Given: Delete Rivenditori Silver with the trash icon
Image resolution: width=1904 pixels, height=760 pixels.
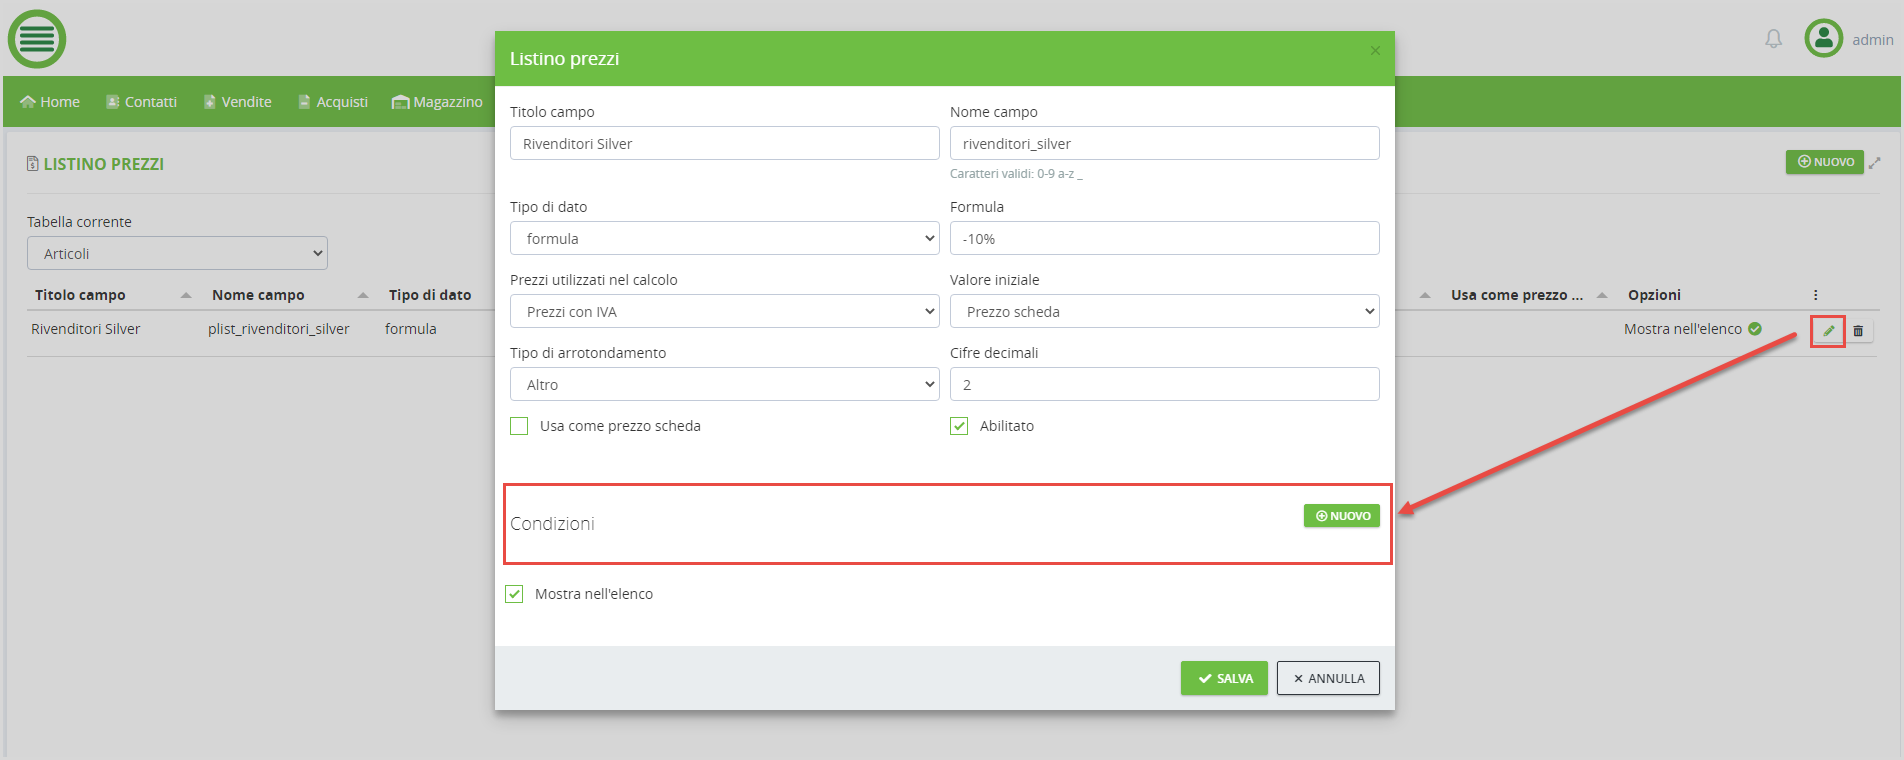Looking at the screenshot, I should click(1858, 330).
